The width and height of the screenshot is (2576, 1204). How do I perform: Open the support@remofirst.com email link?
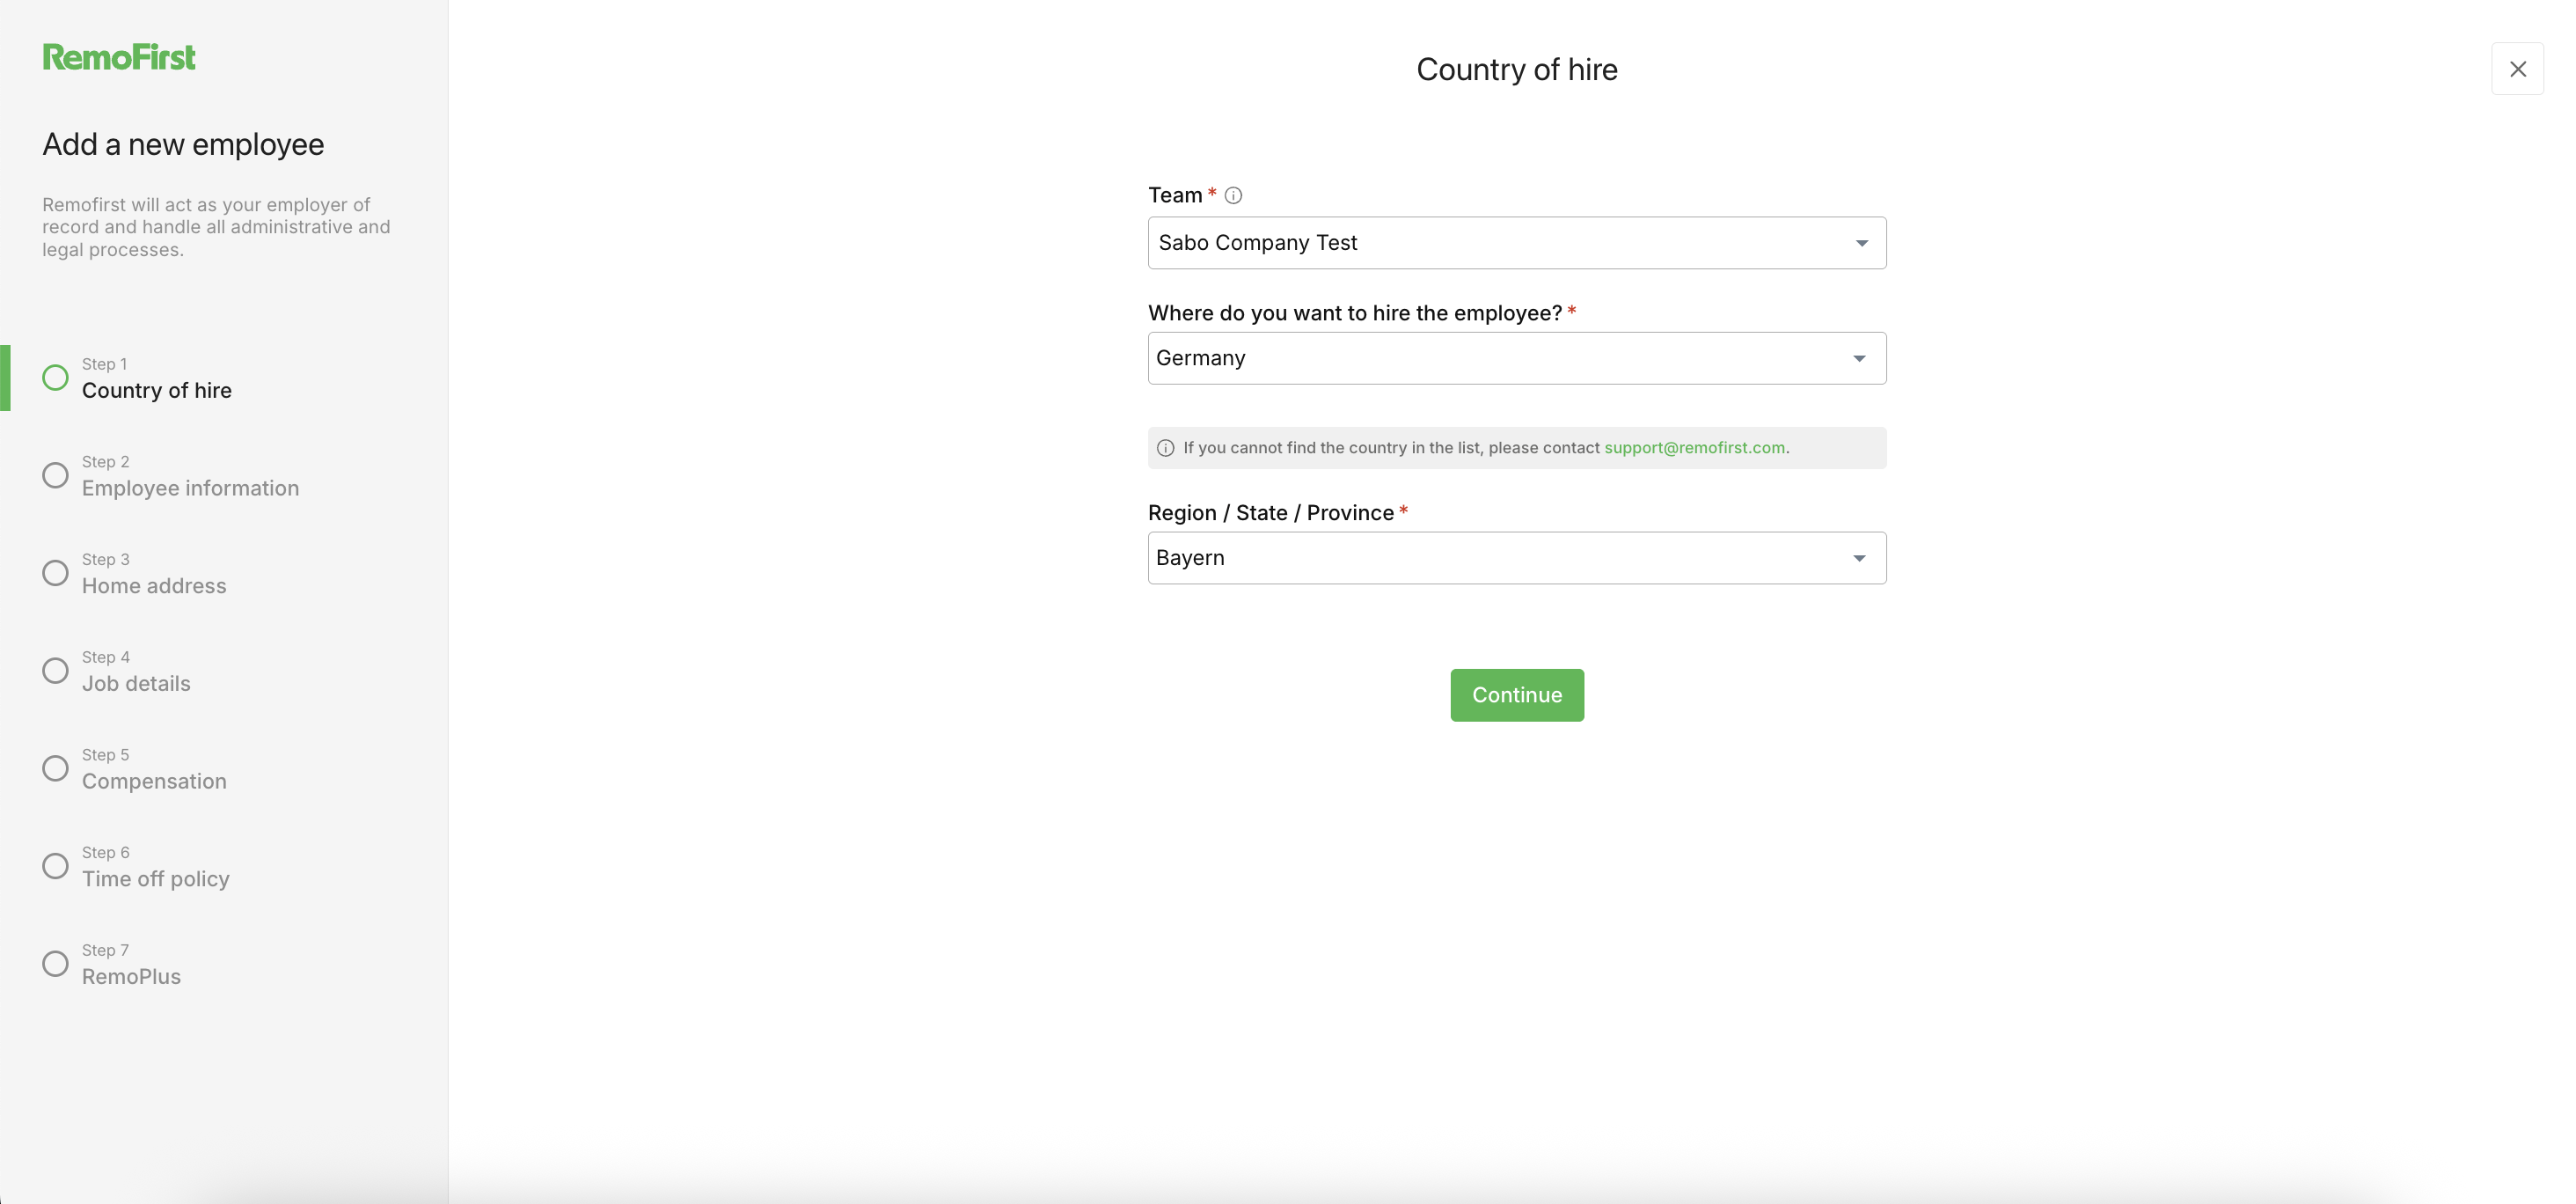[x=1694, y=448]
